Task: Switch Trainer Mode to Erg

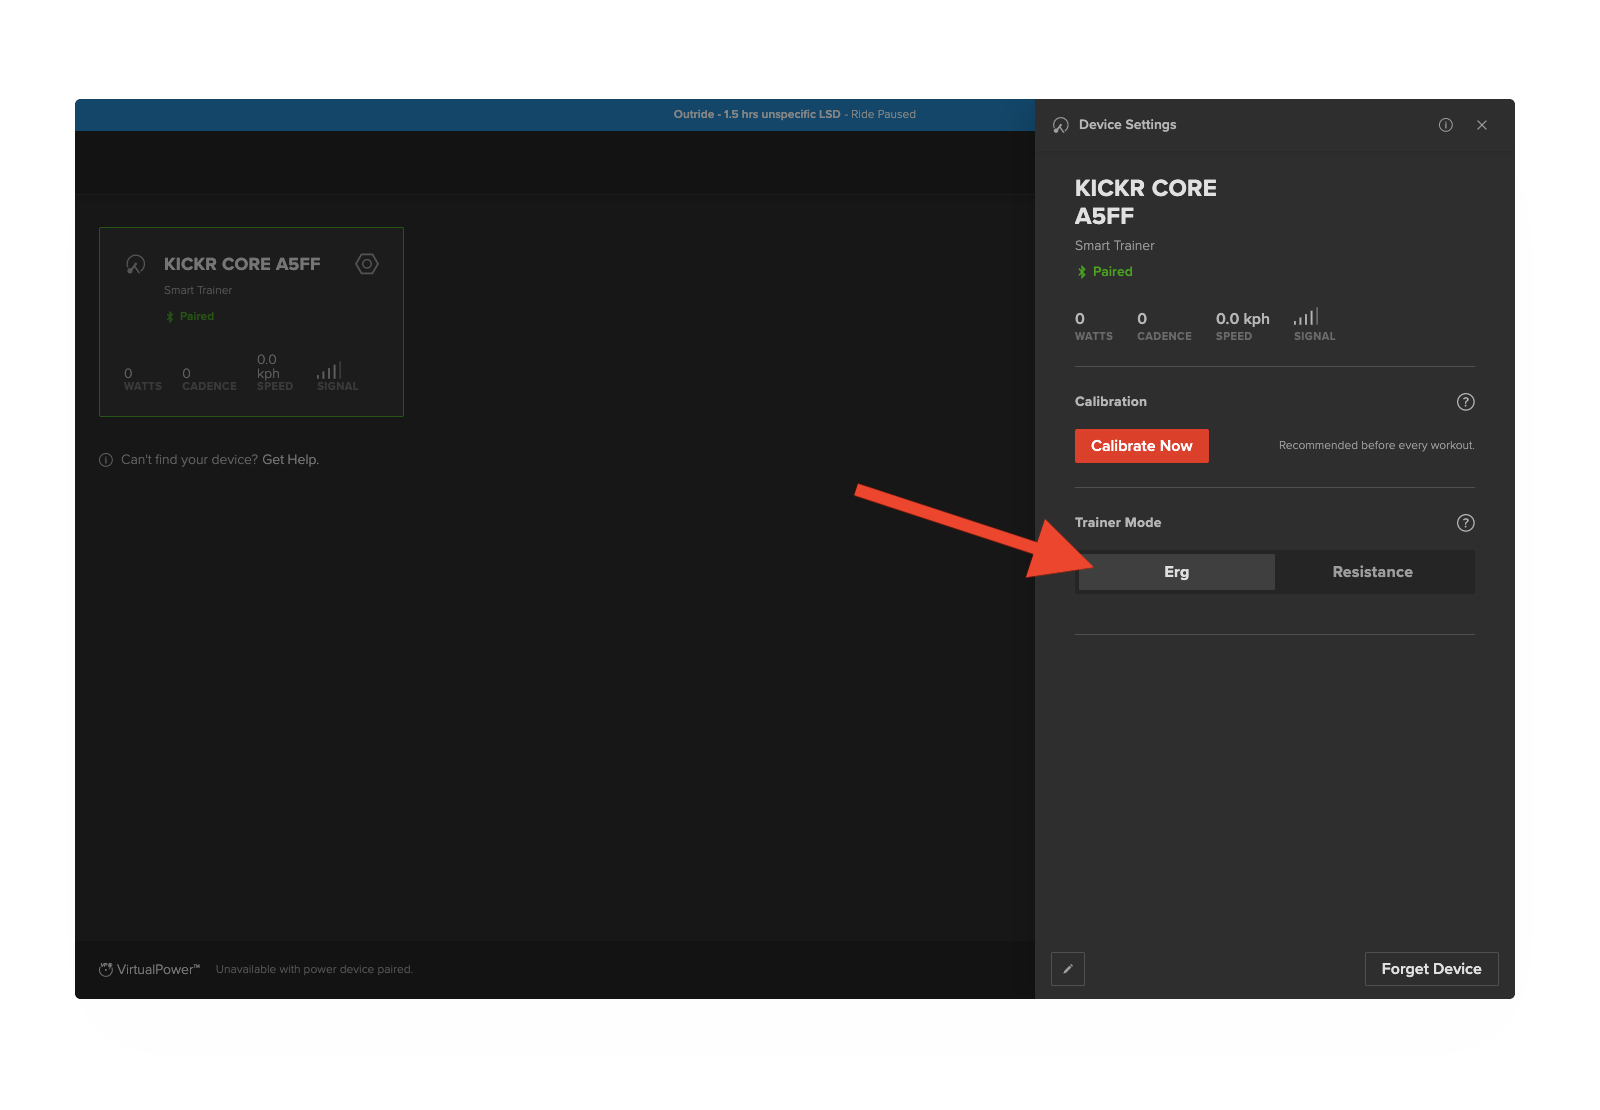Action: pos(1176,572)
